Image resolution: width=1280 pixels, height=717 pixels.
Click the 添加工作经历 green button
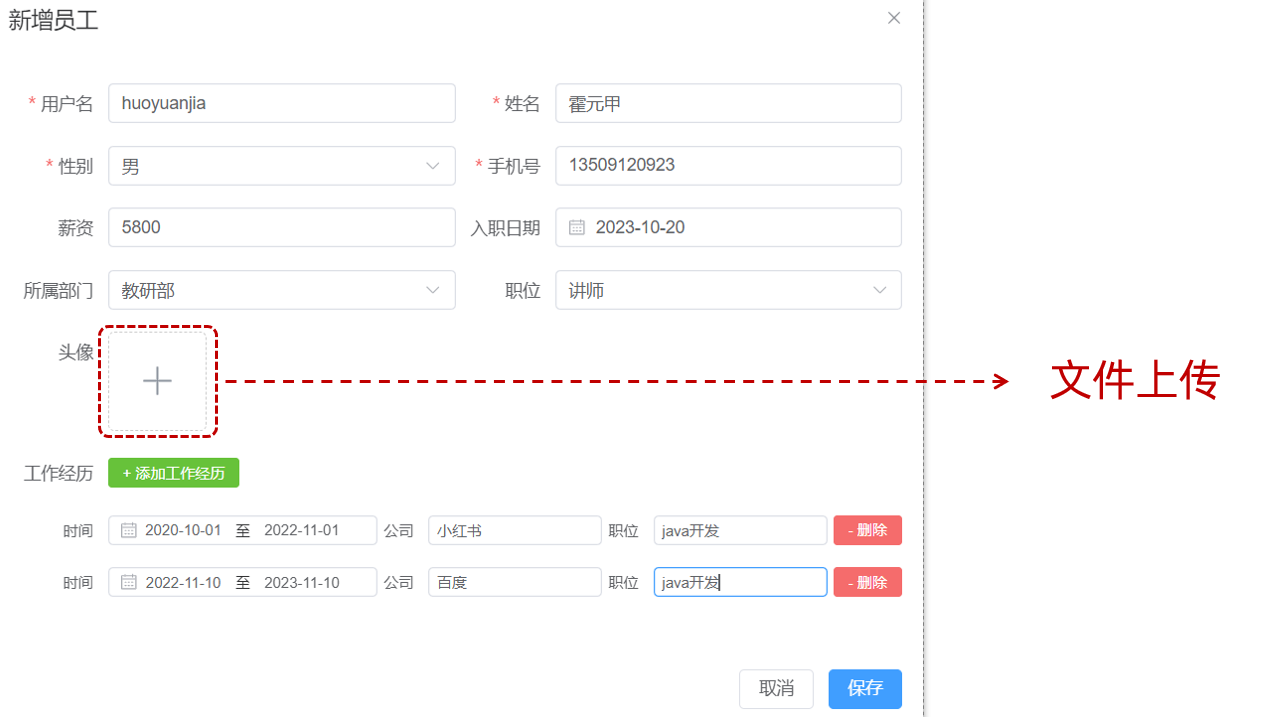173,473
